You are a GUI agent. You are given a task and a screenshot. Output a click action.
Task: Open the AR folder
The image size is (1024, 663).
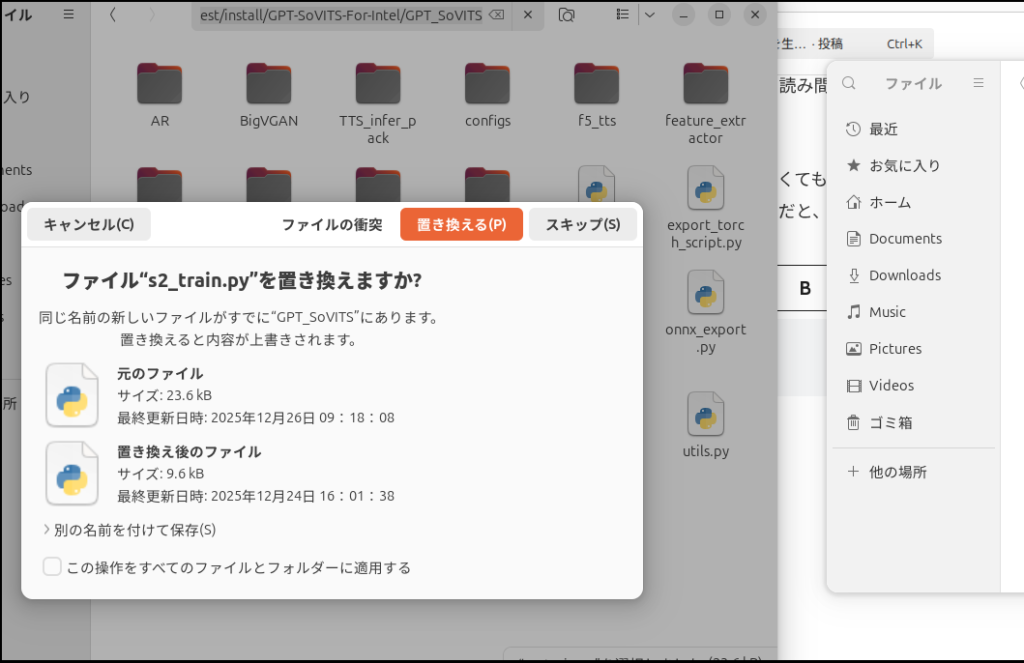pyautogui.click(x=159, y=86)
